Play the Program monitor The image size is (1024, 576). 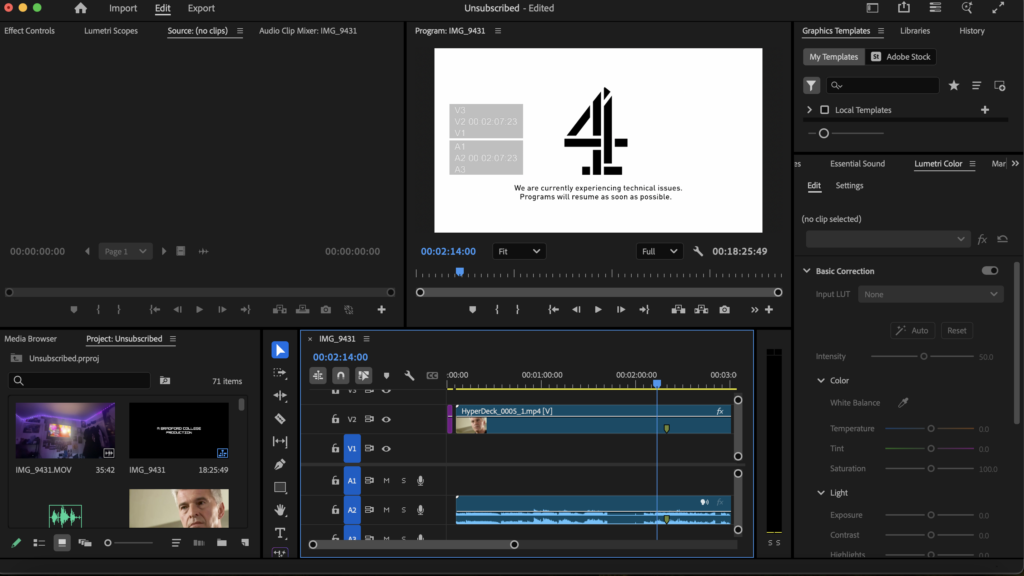coord(598,310)
